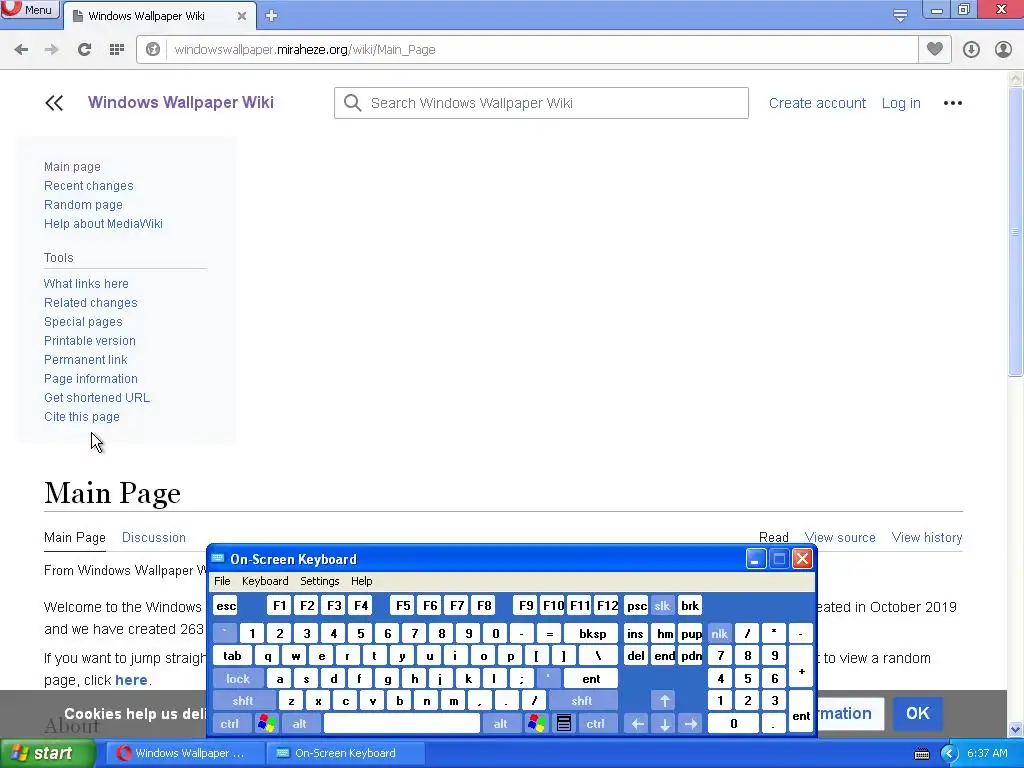Open Special pages link
The height and width of the screenshot is (768, 1024).
click(x=83, y=321)
